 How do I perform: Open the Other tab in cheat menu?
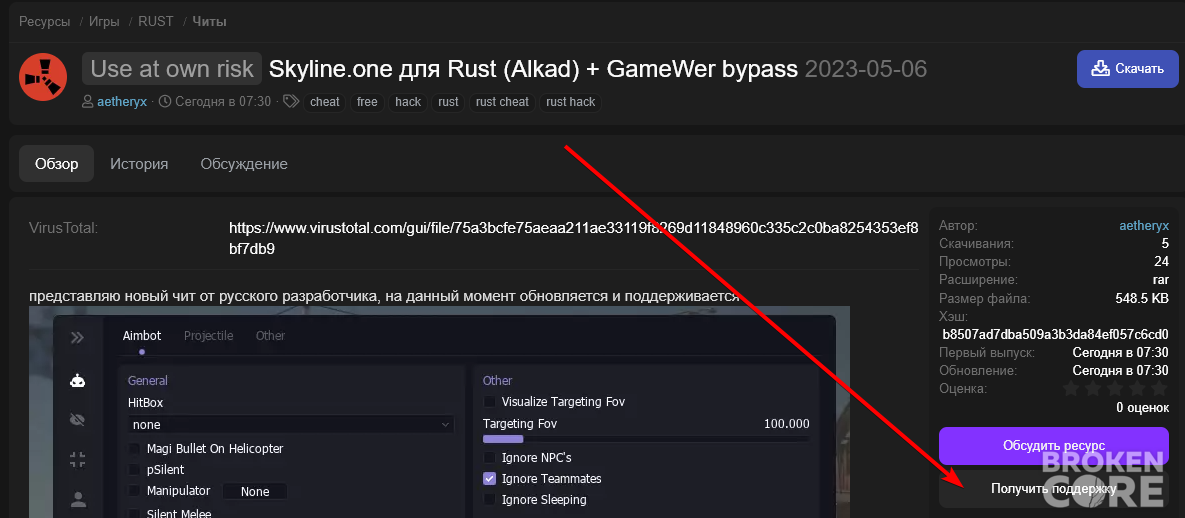pyautogui.click(x=270, y=336)
